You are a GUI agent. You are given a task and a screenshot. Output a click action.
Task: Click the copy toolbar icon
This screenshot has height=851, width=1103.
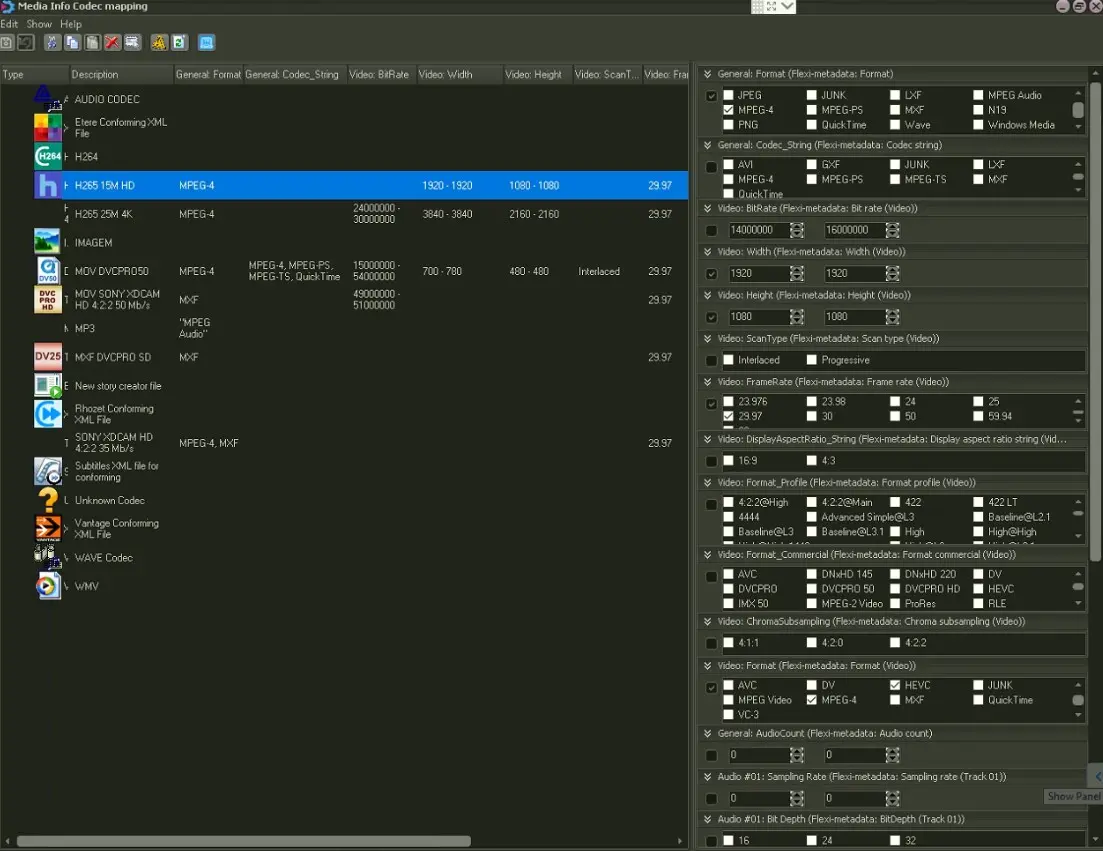(x=72, y=43)
